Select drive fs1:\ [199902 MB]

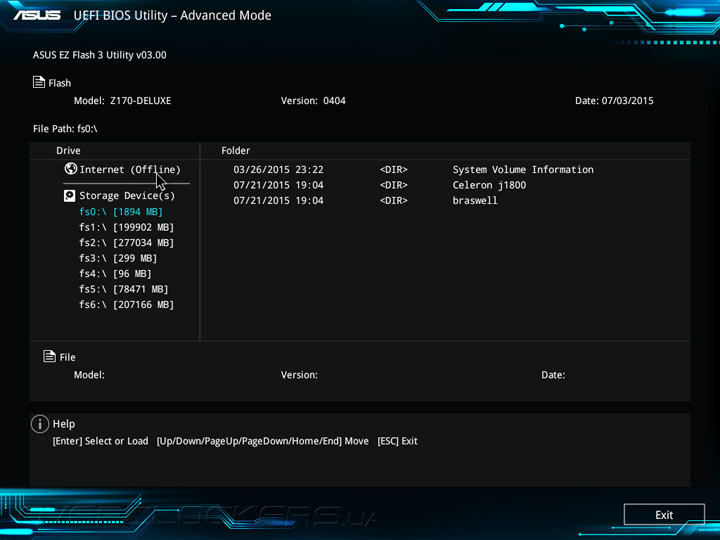(x=126, y=227)
